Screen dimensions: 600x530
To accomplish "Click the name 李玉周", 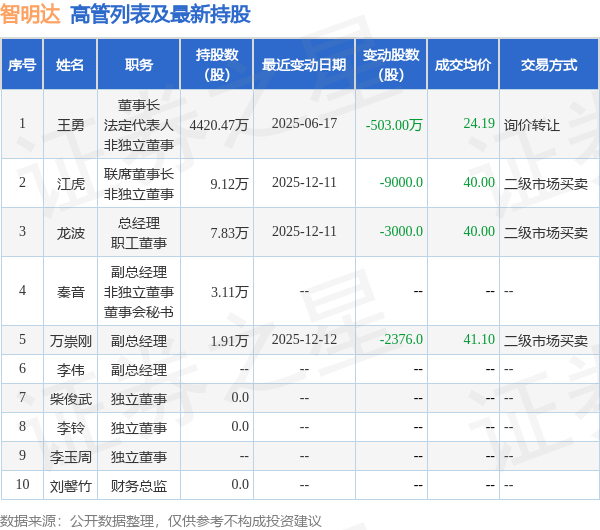I will [x=70, y=457].
